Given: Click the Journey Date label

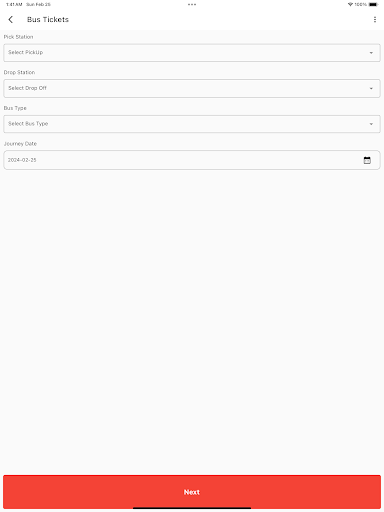Looking at the screenshot, I should point(20,144).
